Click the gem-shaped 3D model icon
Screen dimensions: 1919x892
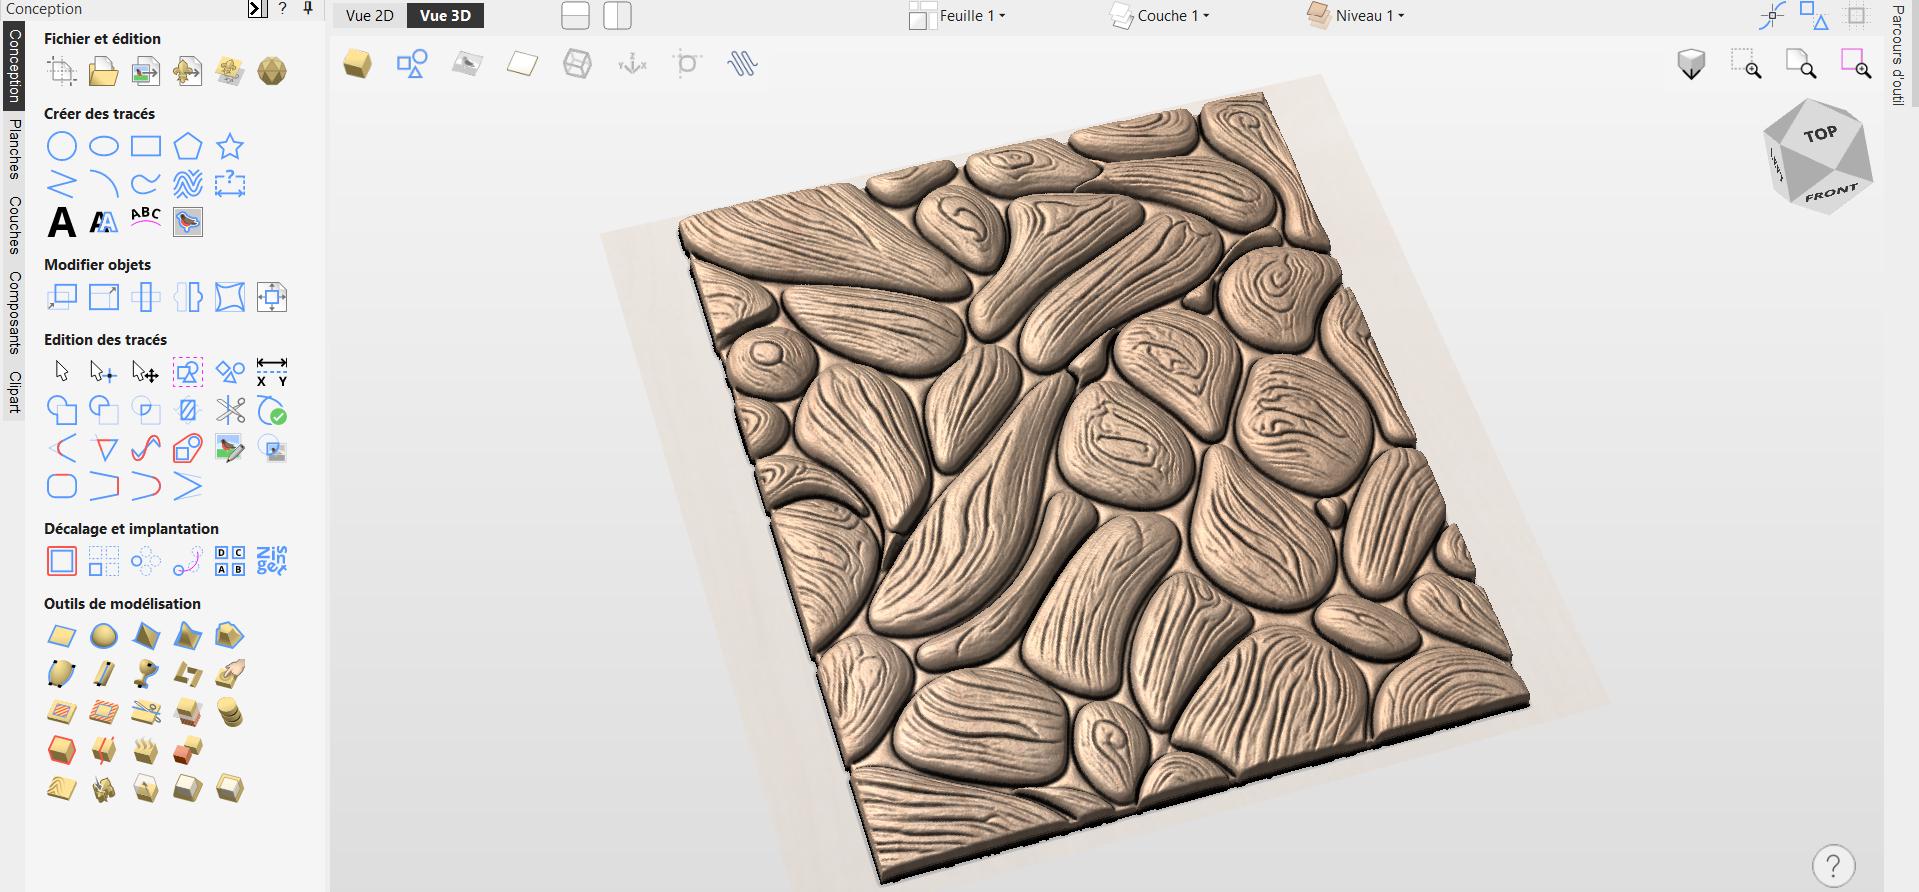(x=272, y=71)
